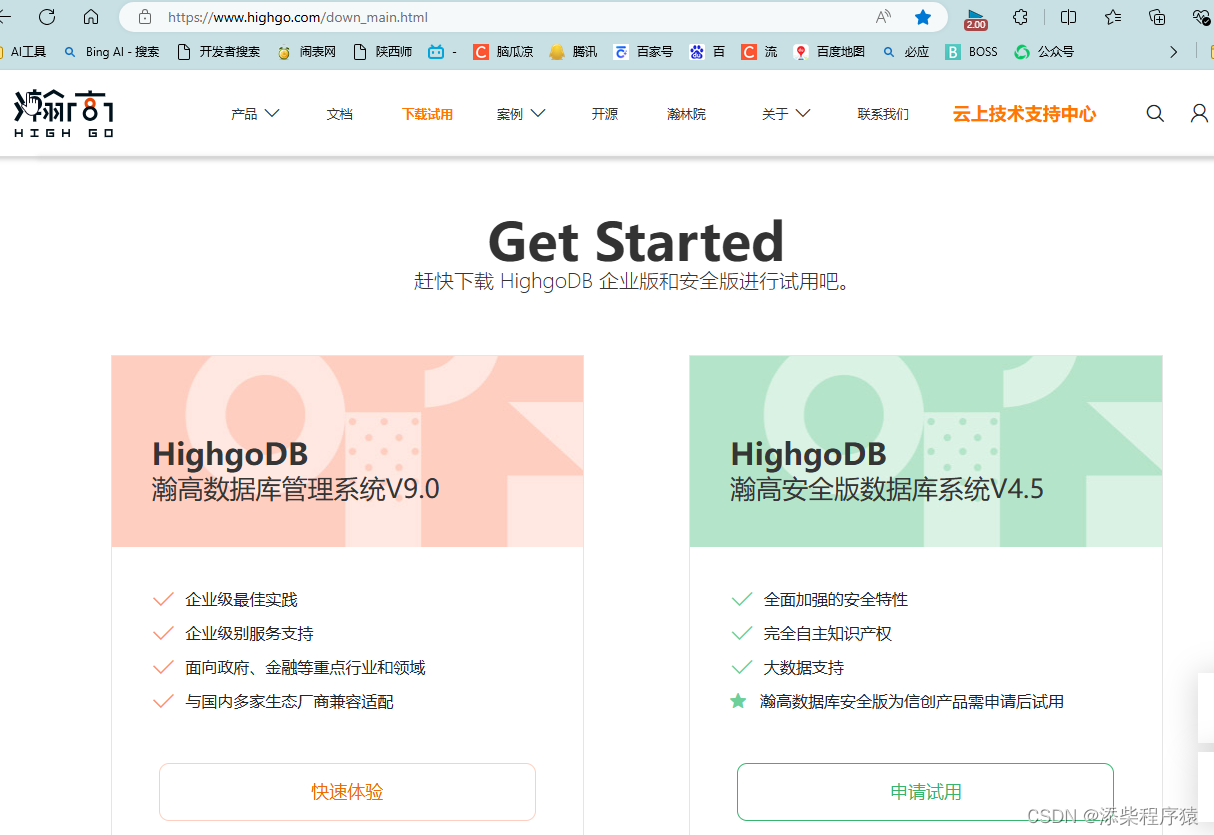This screenshot has height=835, width=1214.
Task: Open the collections icon in toolbar
Action: click(x=1157, y=17)
